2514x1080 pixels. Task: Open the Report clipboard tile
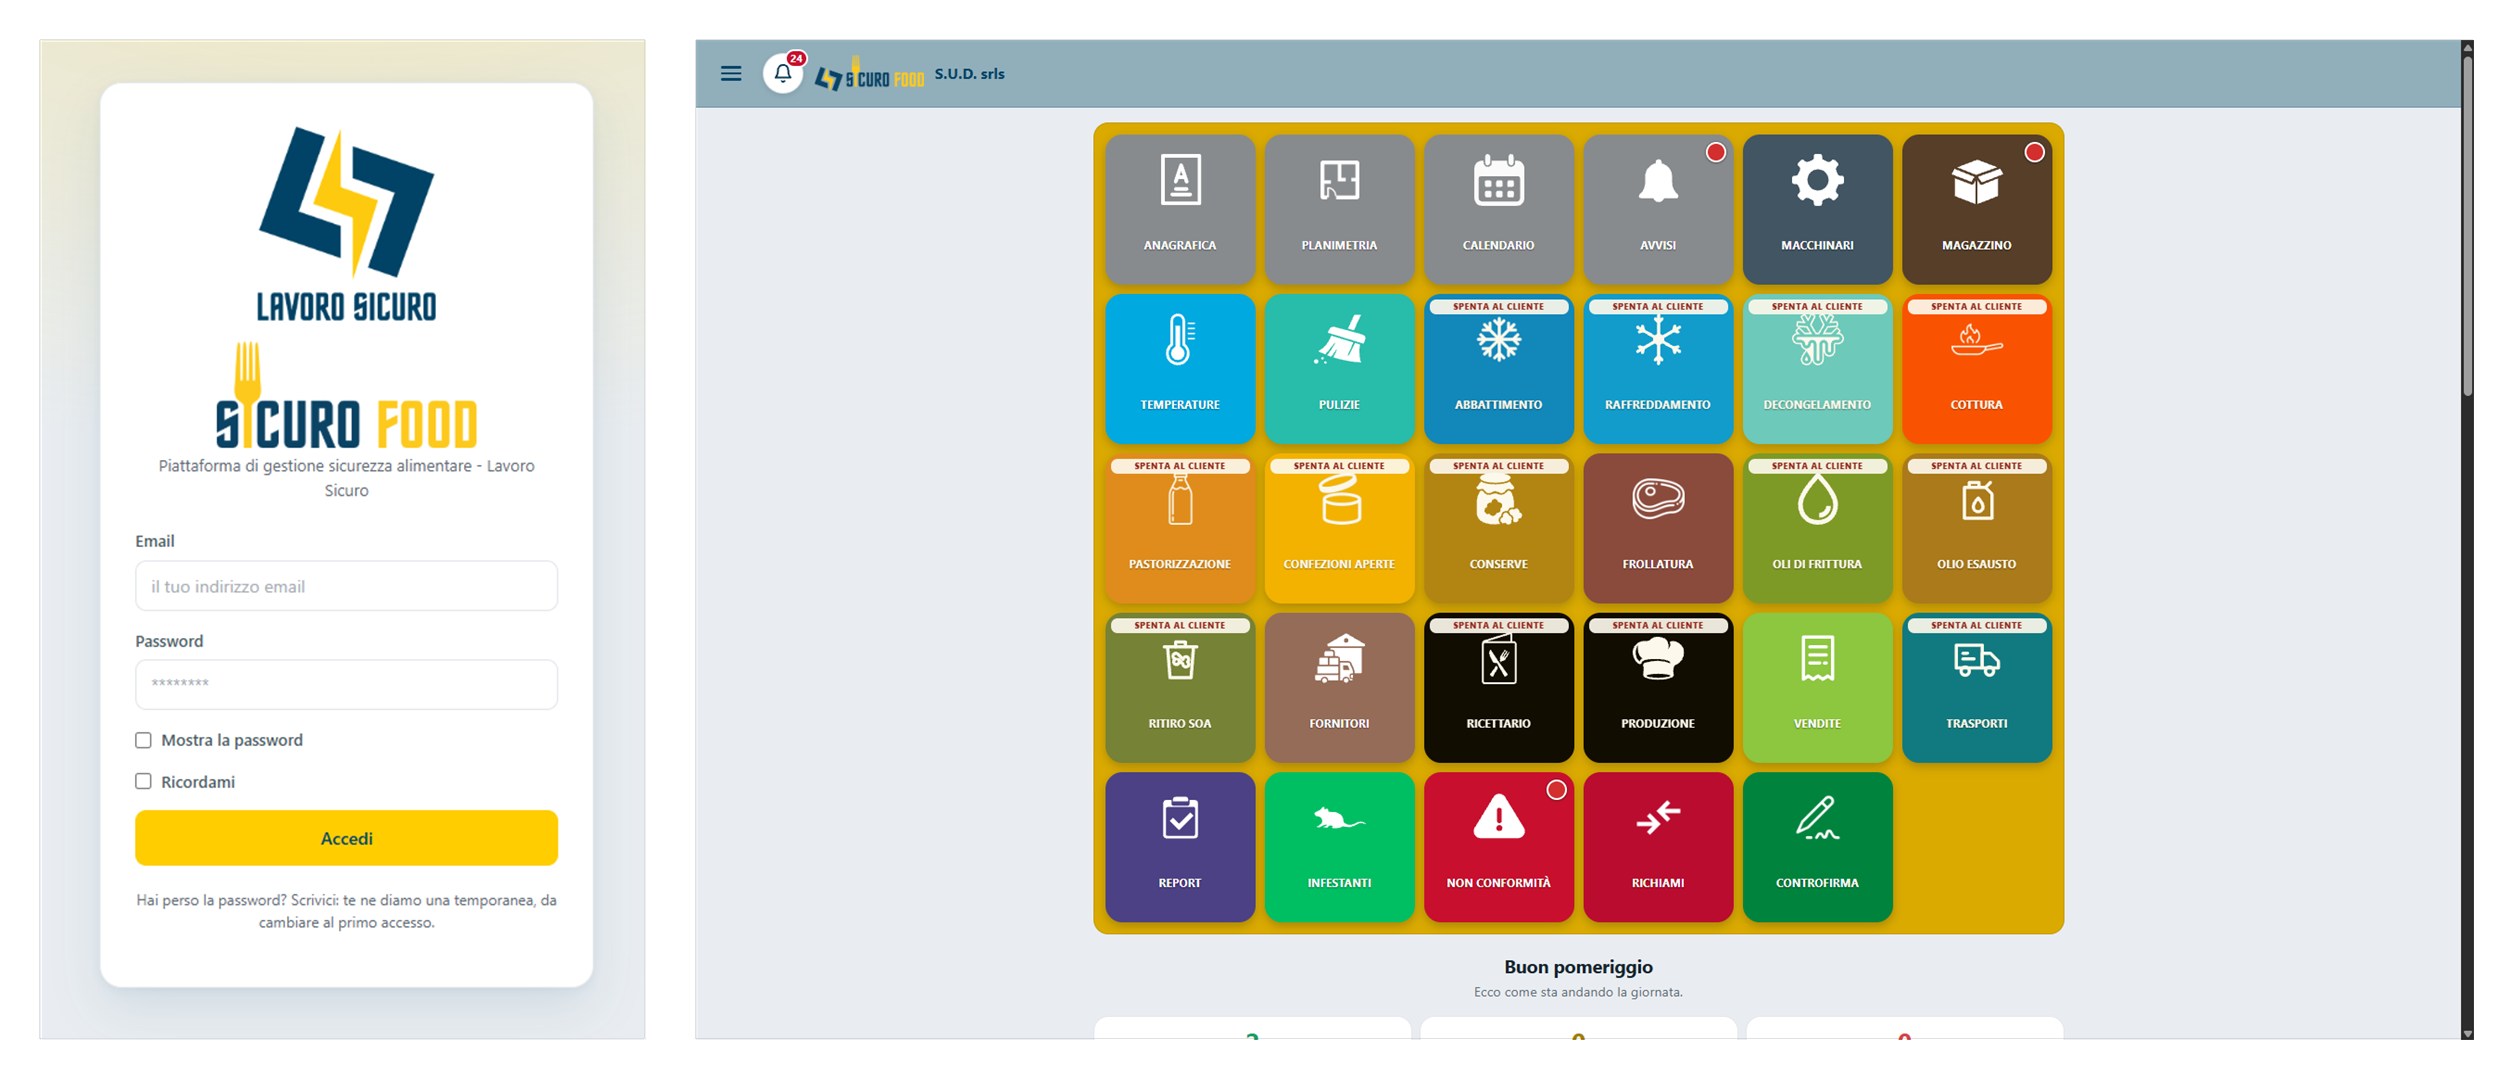coord(1180,847)
